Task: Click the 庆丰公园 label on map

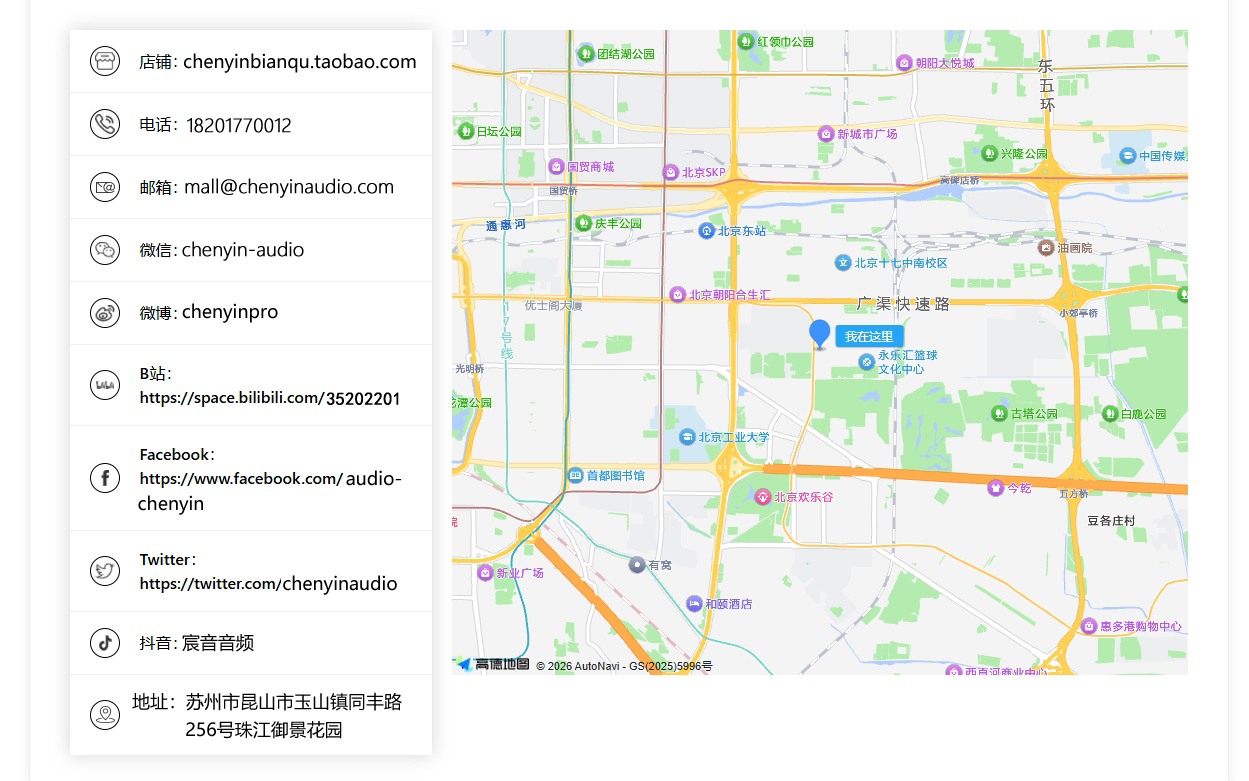Action: click(x=618, y=224)
